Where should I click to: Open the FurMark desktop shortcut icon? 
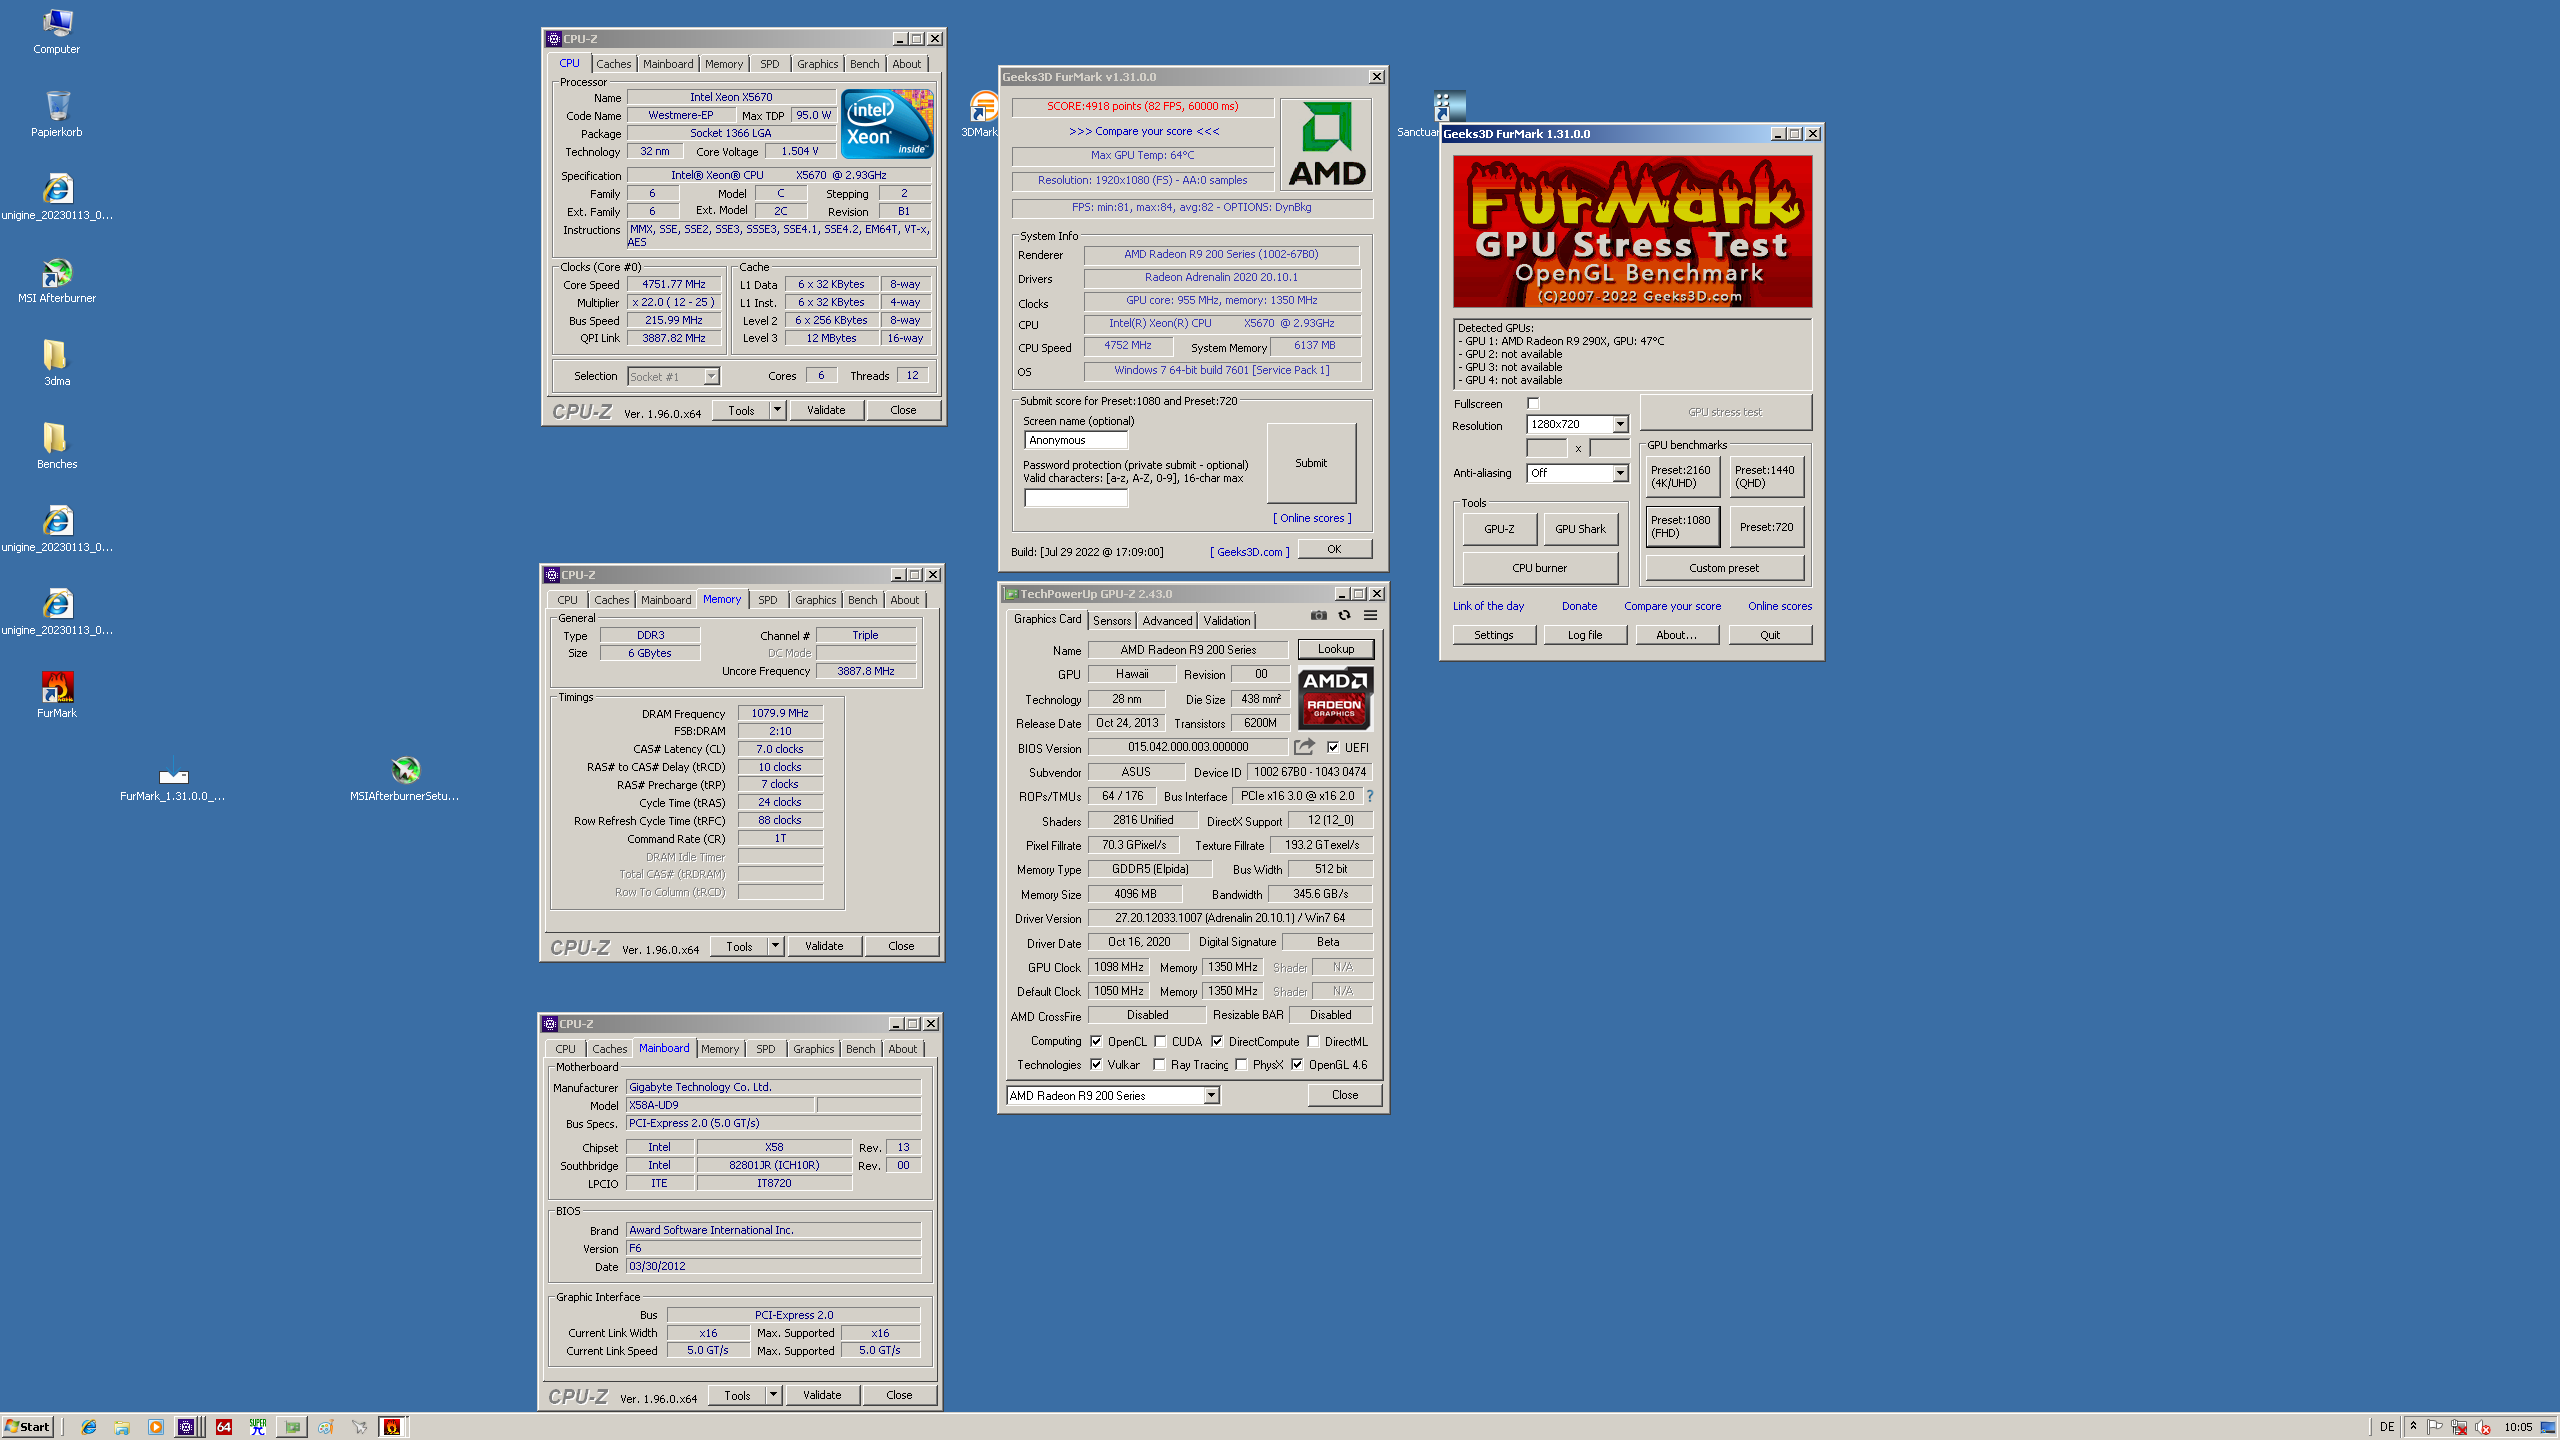click(x=57, y=688)
